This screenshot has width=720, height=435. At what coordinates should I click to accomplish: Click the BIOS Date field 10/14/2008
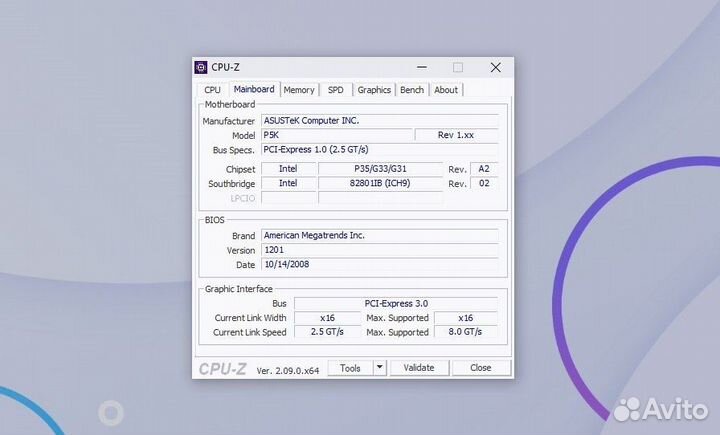pos(379,265)
